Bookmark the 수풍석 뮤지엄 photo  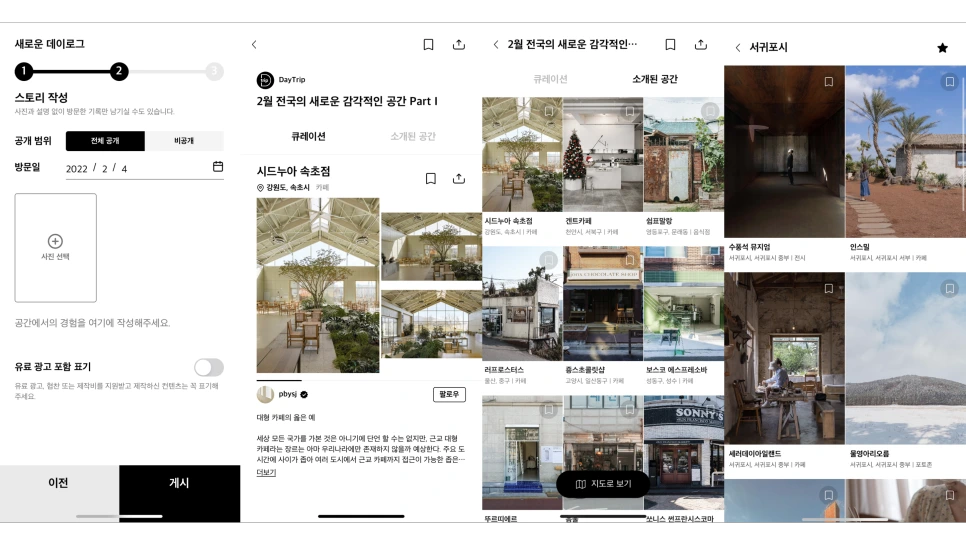pyautogui.click(x=829, y=82)
